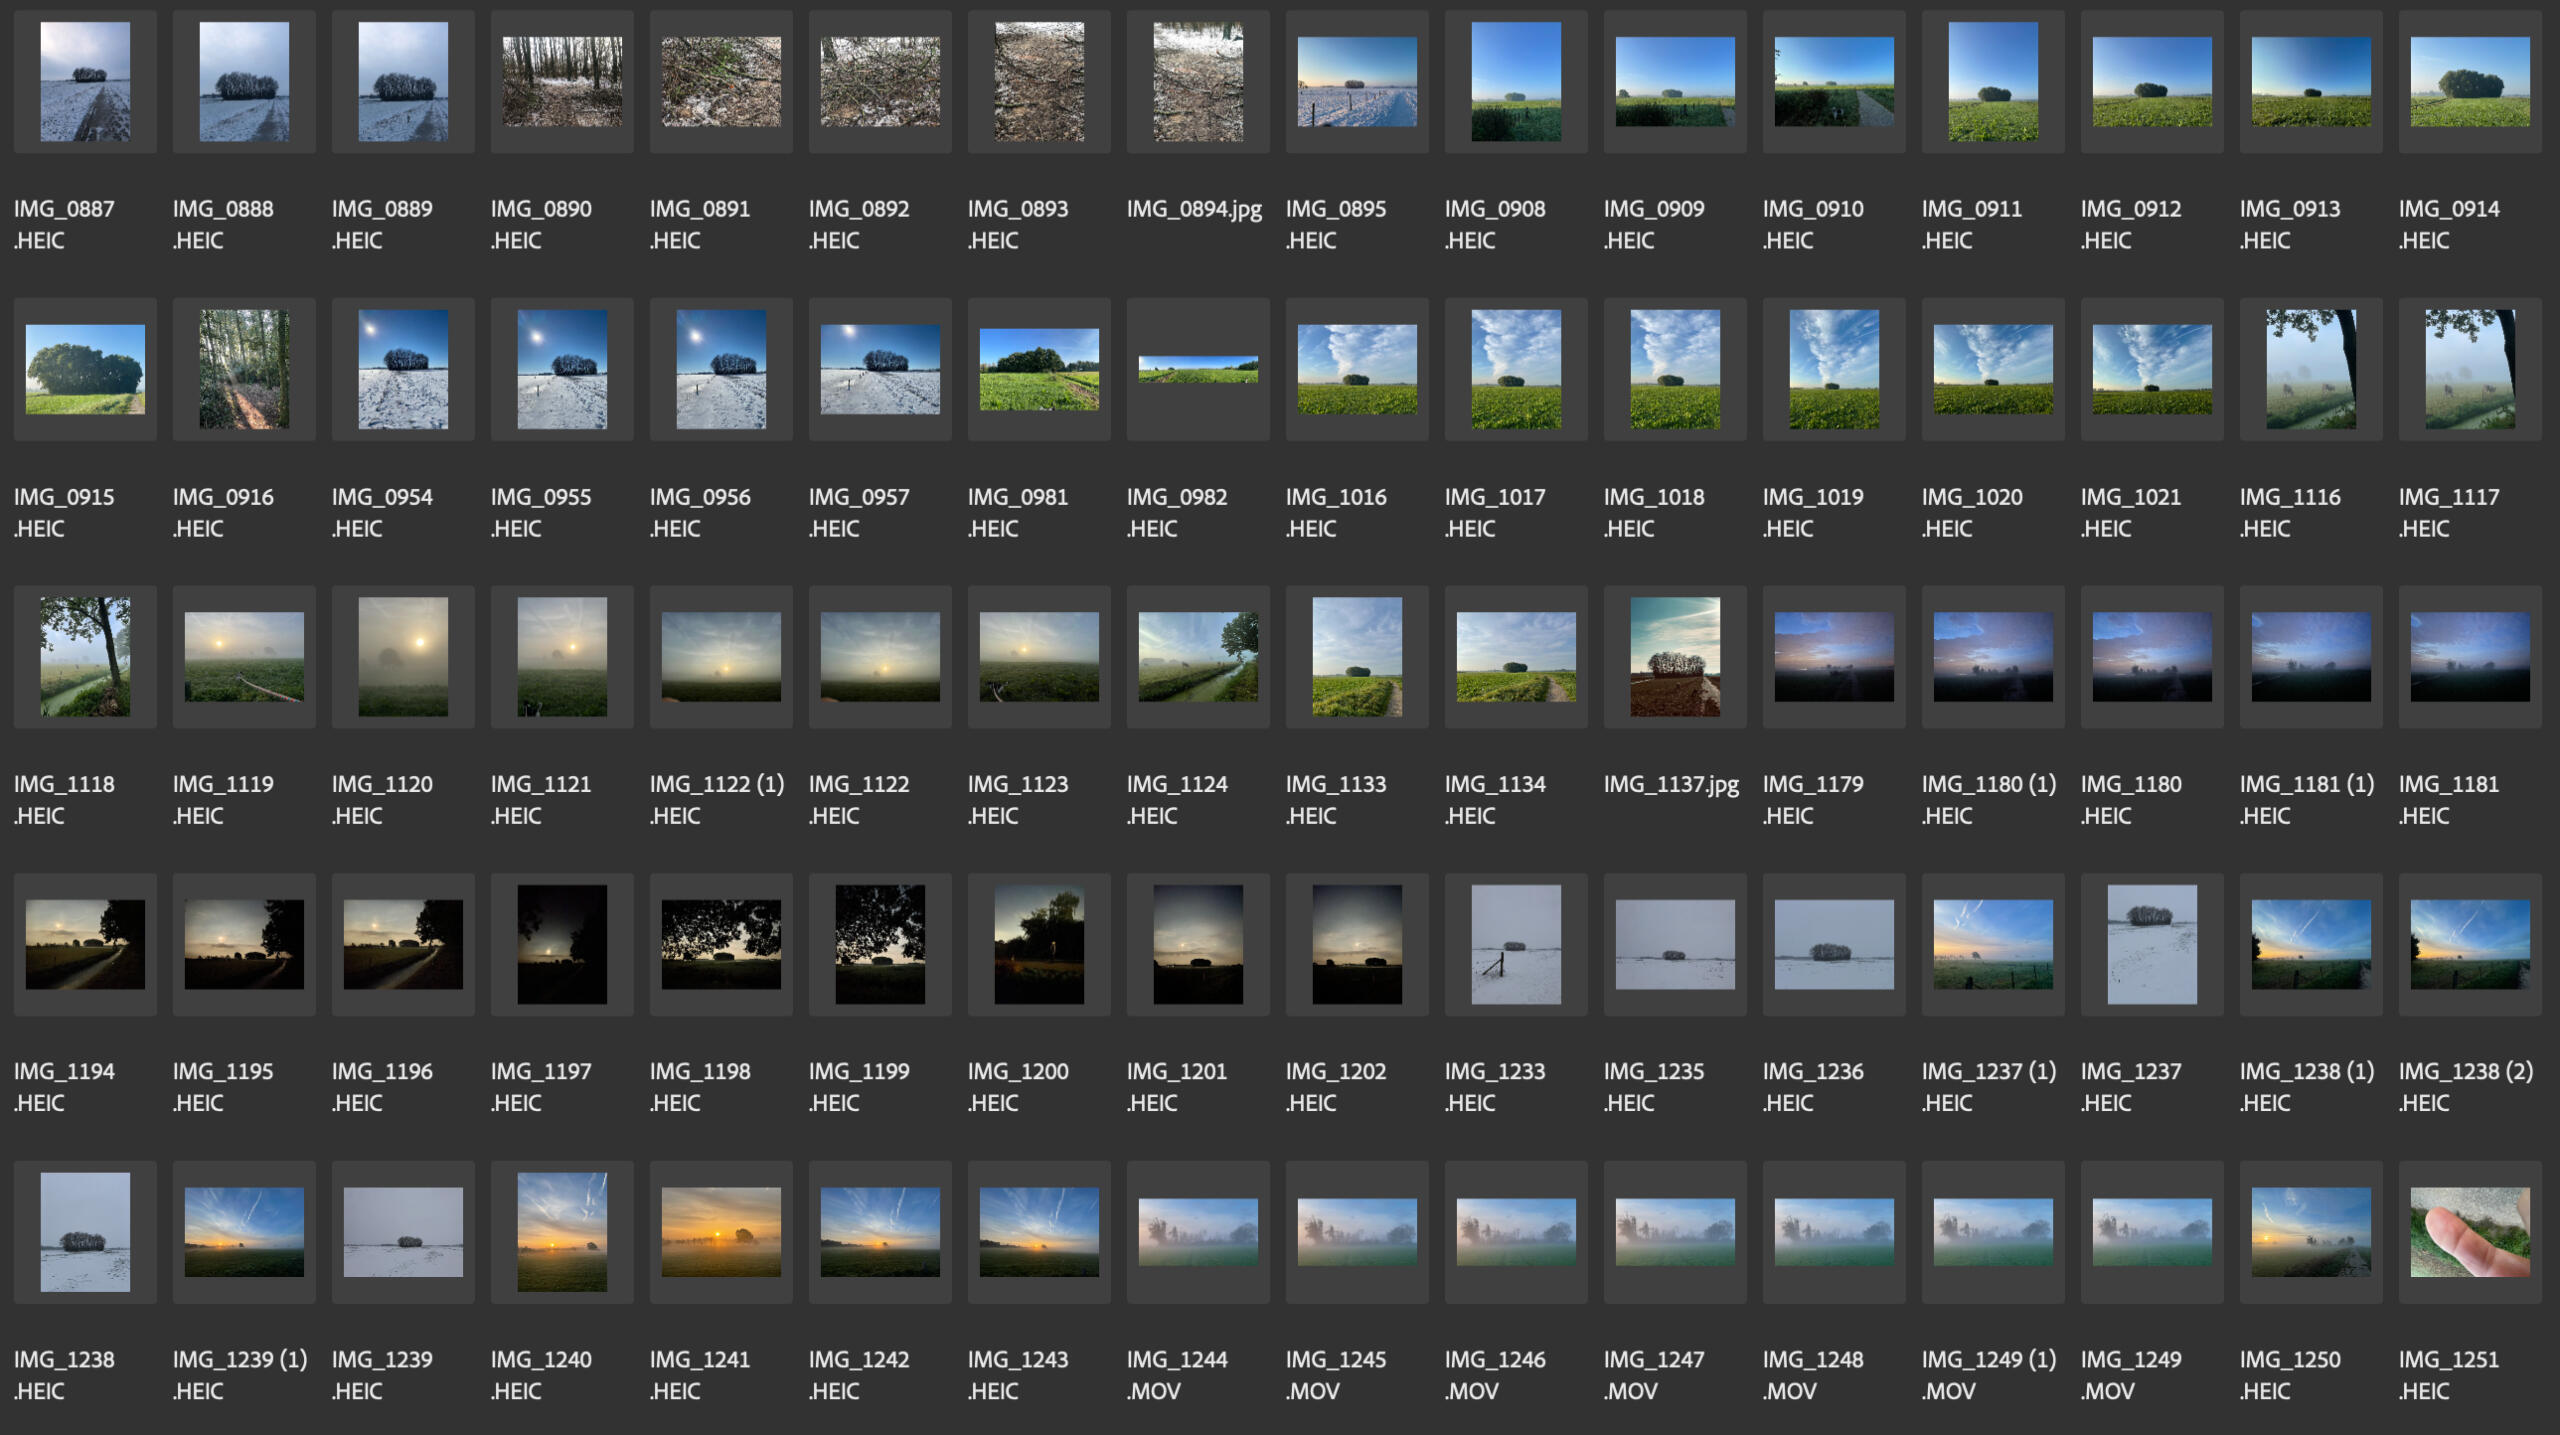
Task: Select the IMG_0894.jpg file thumbnail
Action: click(x=1198, y=82)
